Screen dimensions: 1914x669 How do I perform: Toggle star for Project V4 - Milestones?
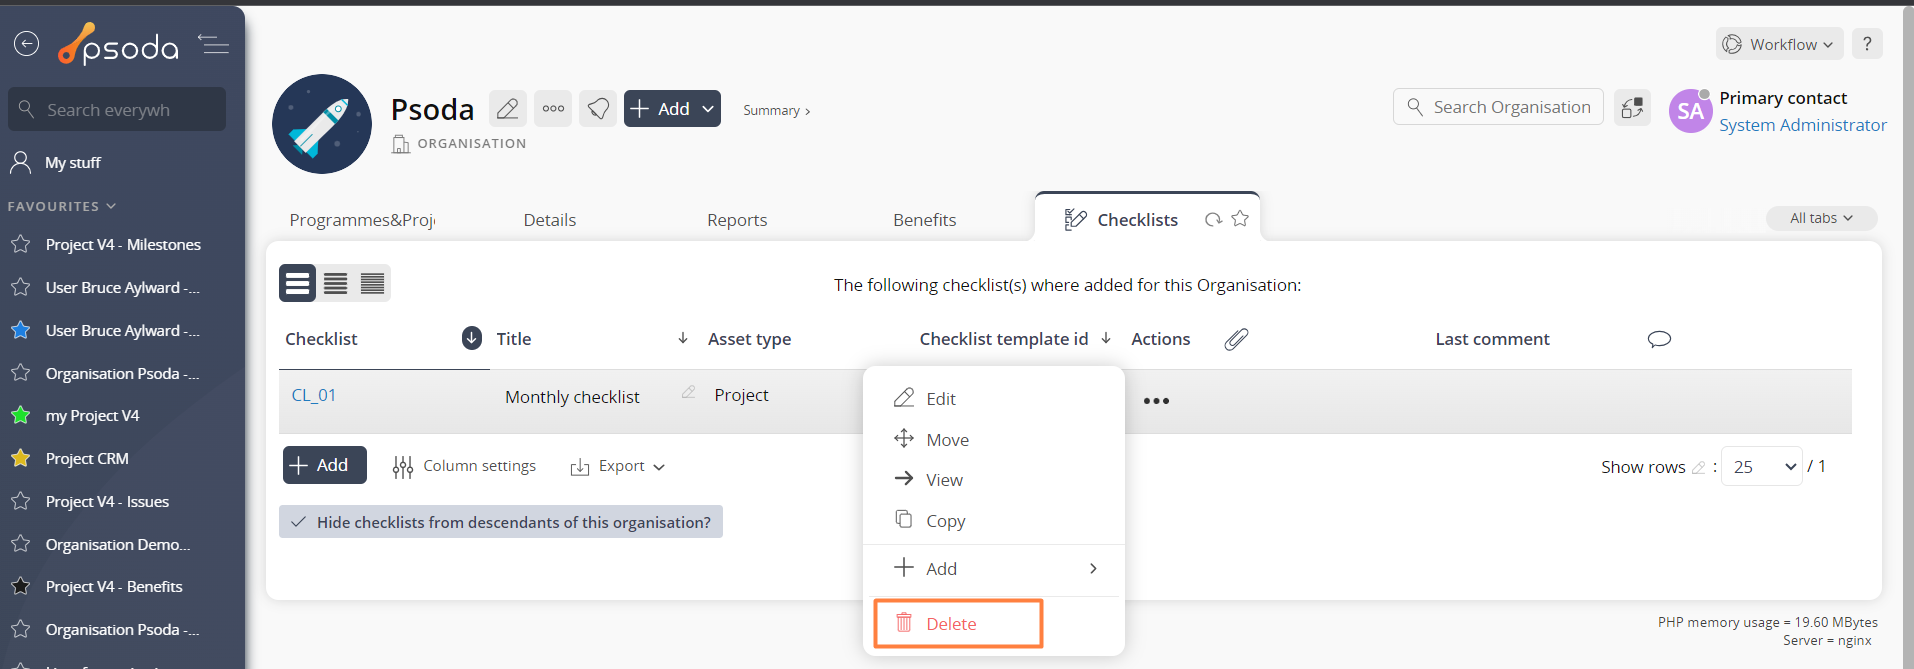pos(20,244)
